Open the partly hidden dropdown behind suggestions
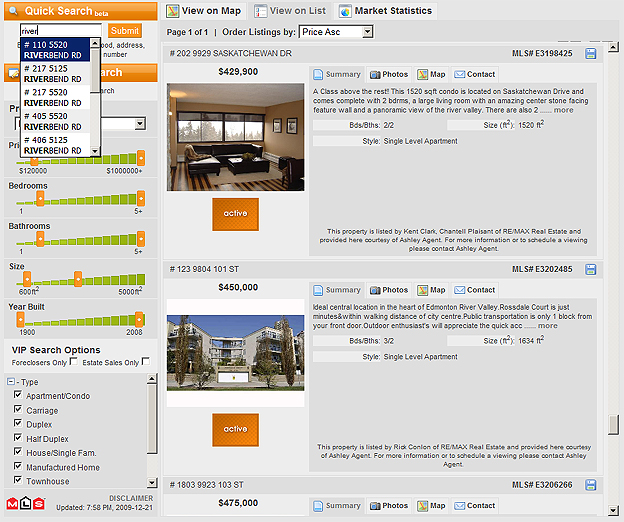This screenshot has width=624, height=522. point(139,124)
